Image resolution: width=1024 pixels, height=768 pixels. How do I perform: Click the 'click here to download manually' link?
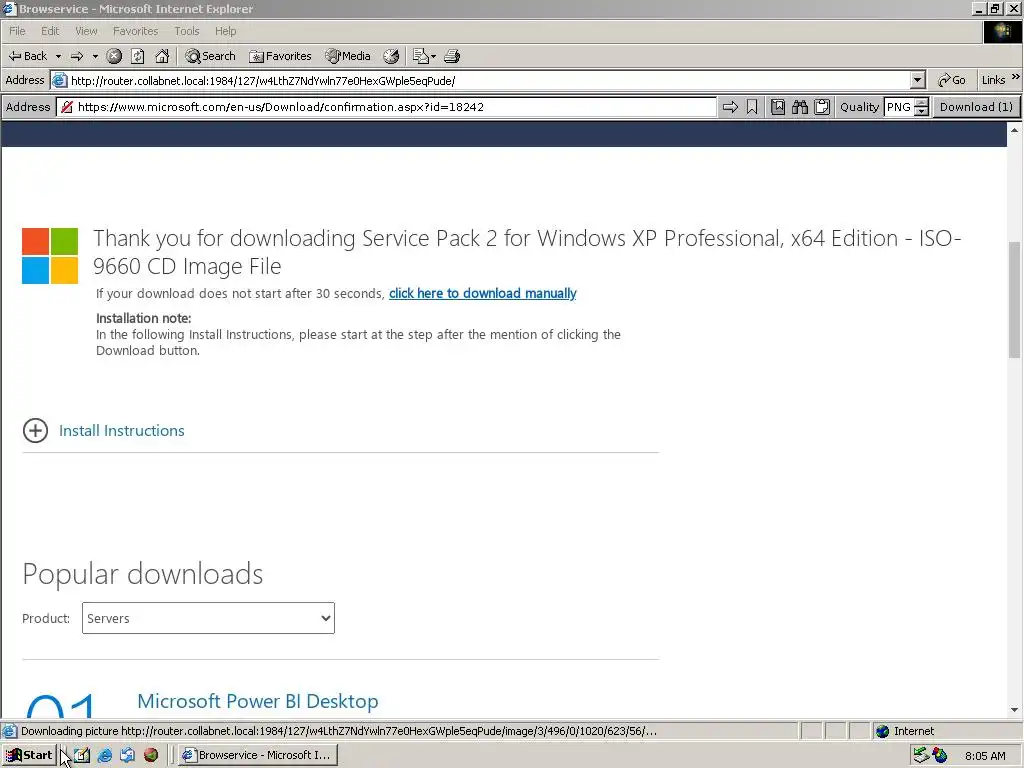point(483,293)
